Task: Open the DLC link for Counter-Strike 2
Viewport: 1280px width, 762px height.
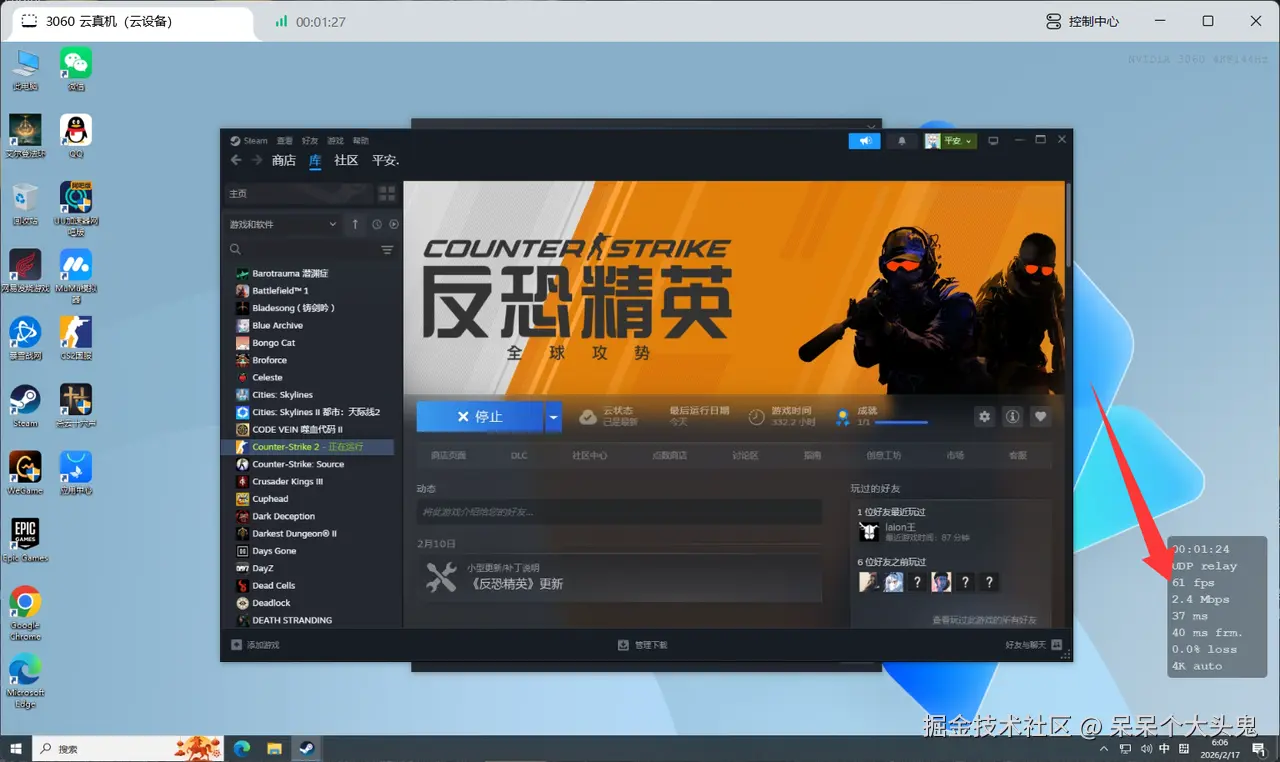Action: 519,455
